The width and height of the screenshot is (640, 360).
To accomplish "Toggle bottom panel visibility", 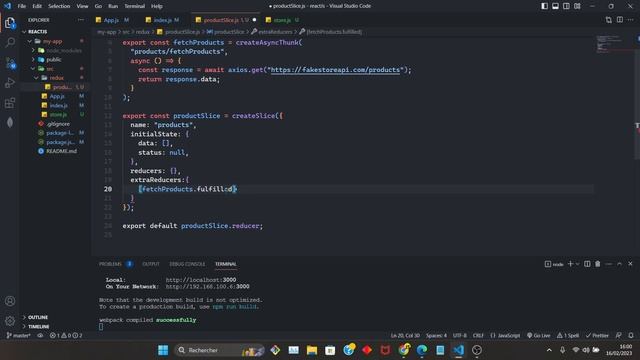I will coord(556,6).
